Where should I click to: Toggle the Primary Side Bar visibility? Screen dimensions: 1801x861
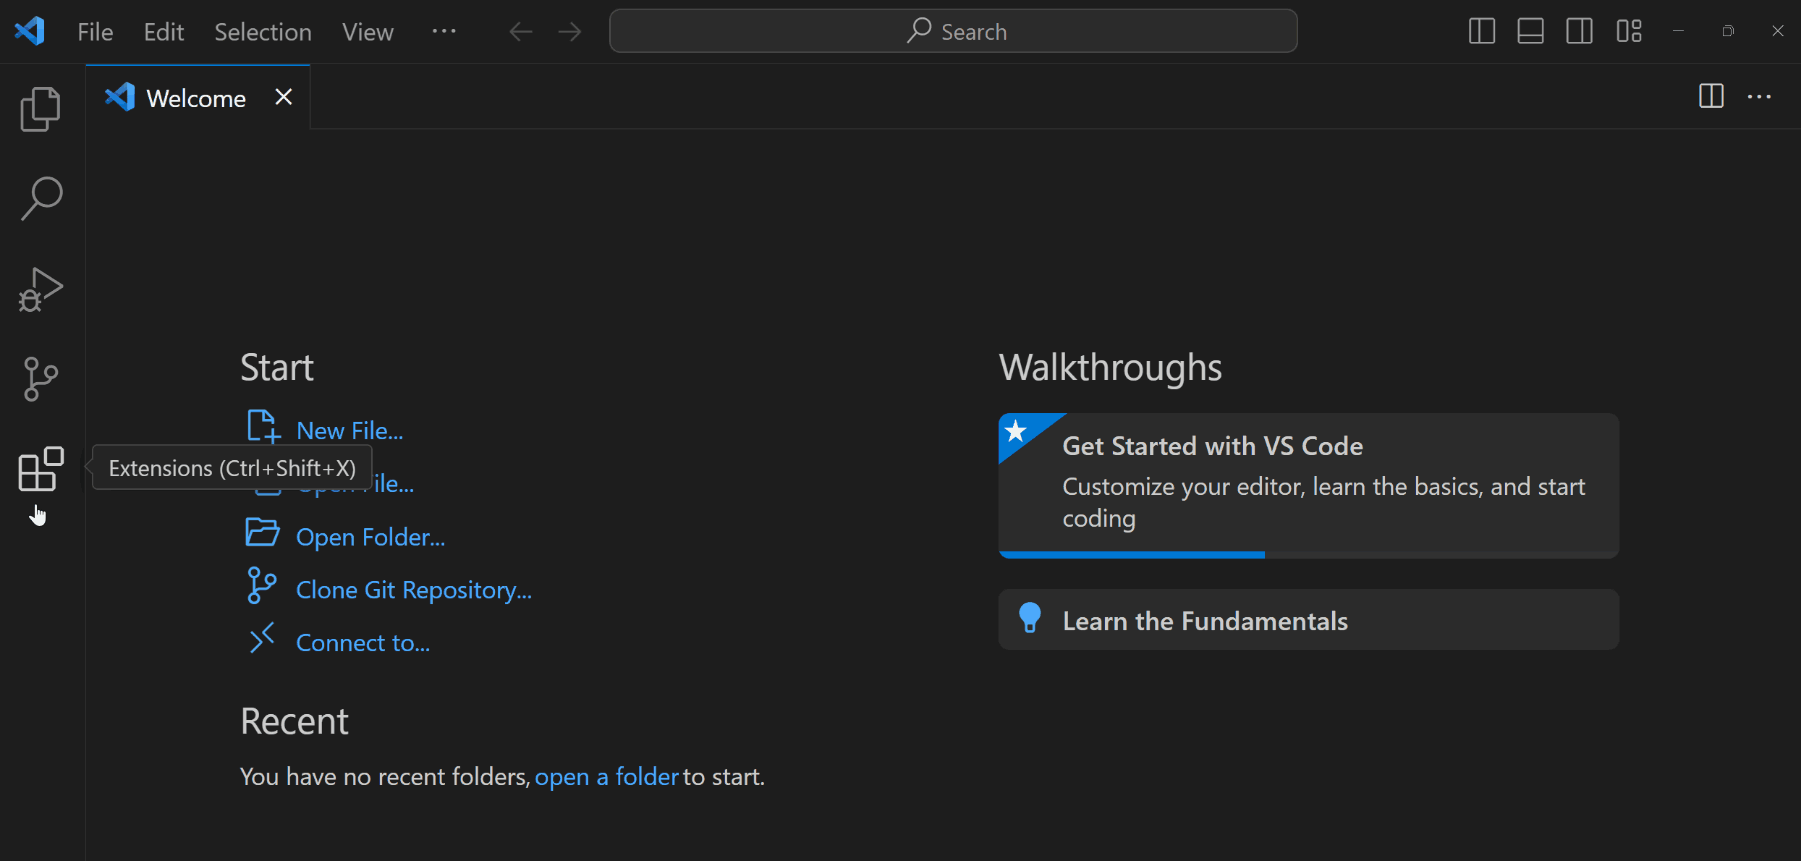point(1482,32)
